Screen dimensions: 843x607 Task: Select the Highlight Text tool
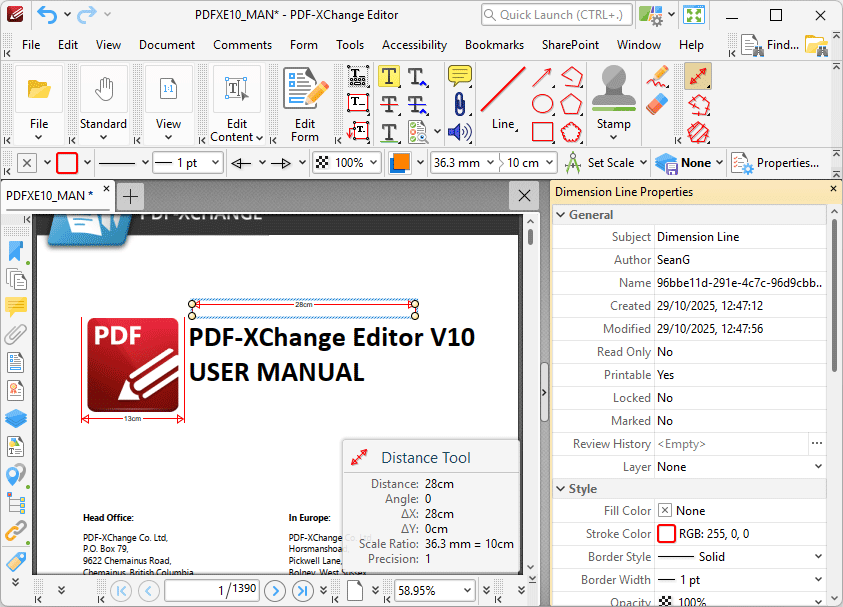coord(389,77)
